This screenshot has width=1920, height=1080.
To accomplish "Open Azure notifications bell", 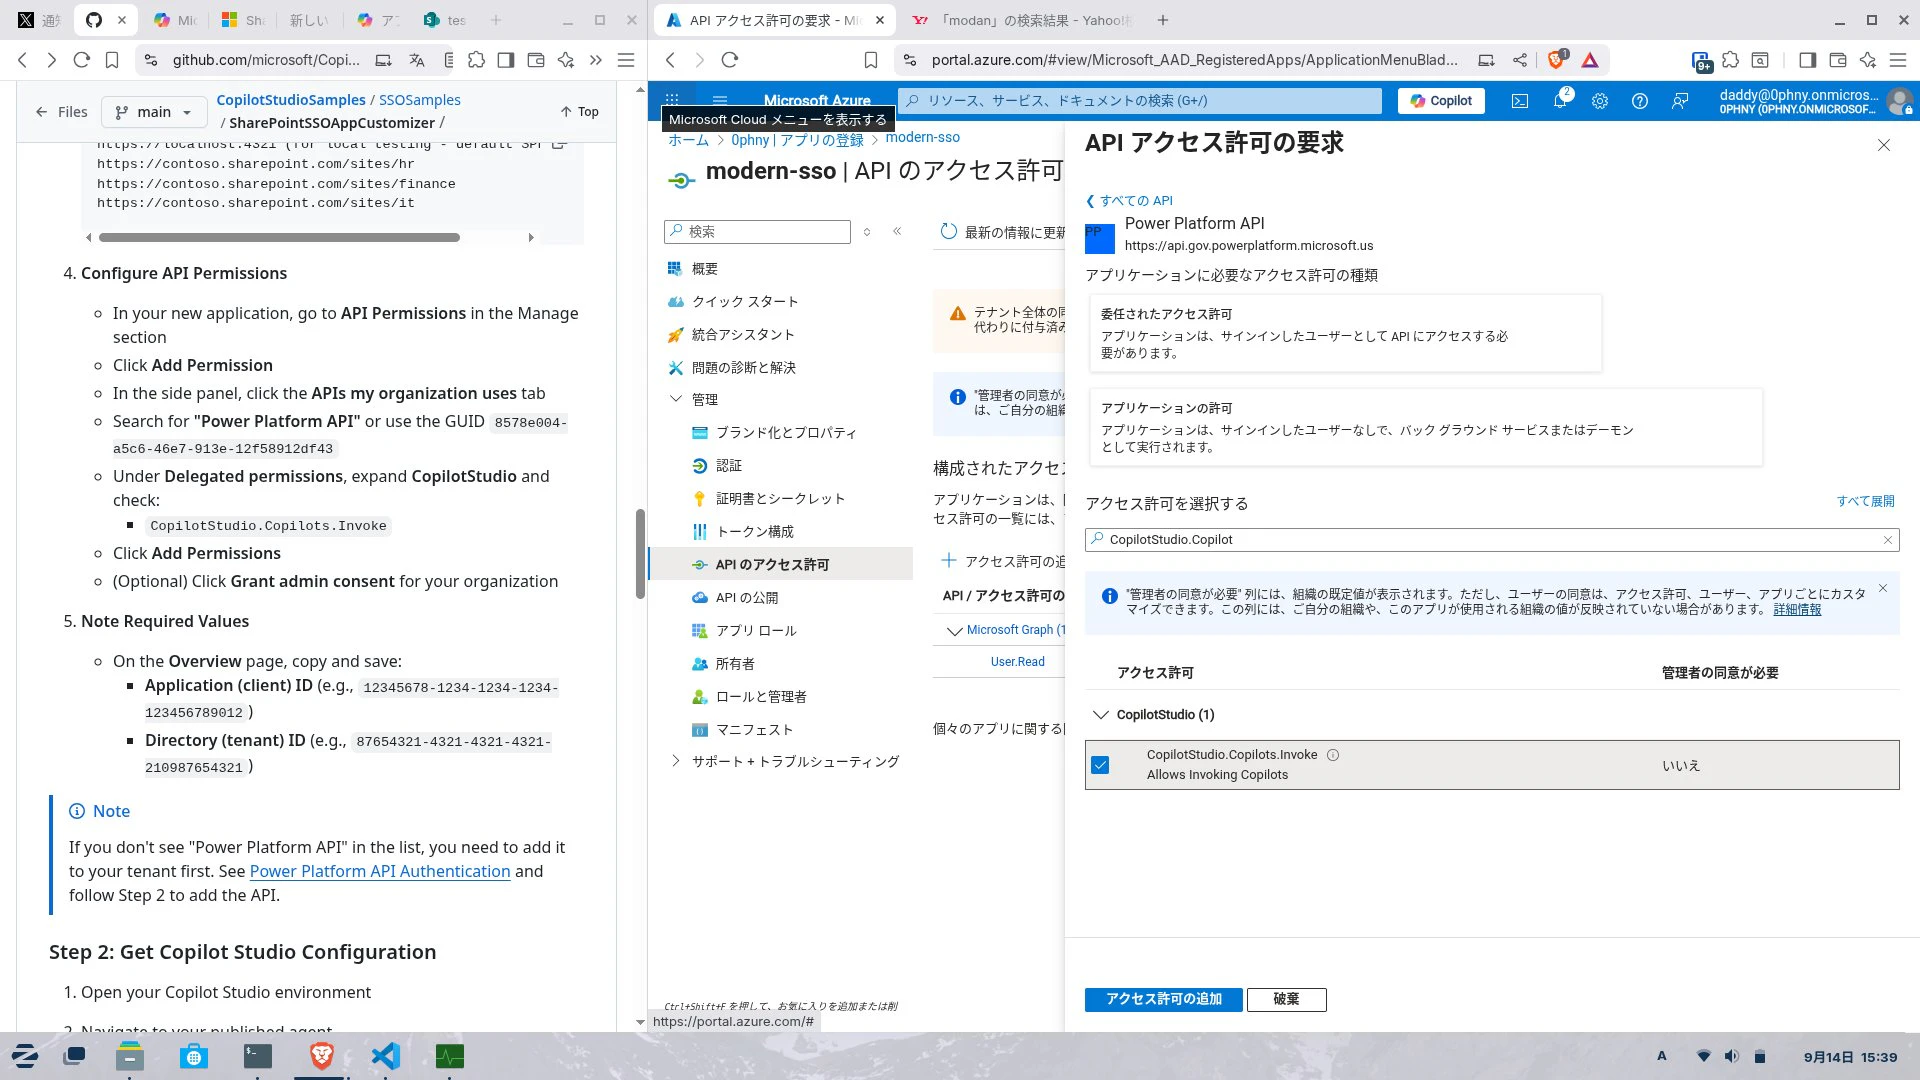I will pos(1560,101).
